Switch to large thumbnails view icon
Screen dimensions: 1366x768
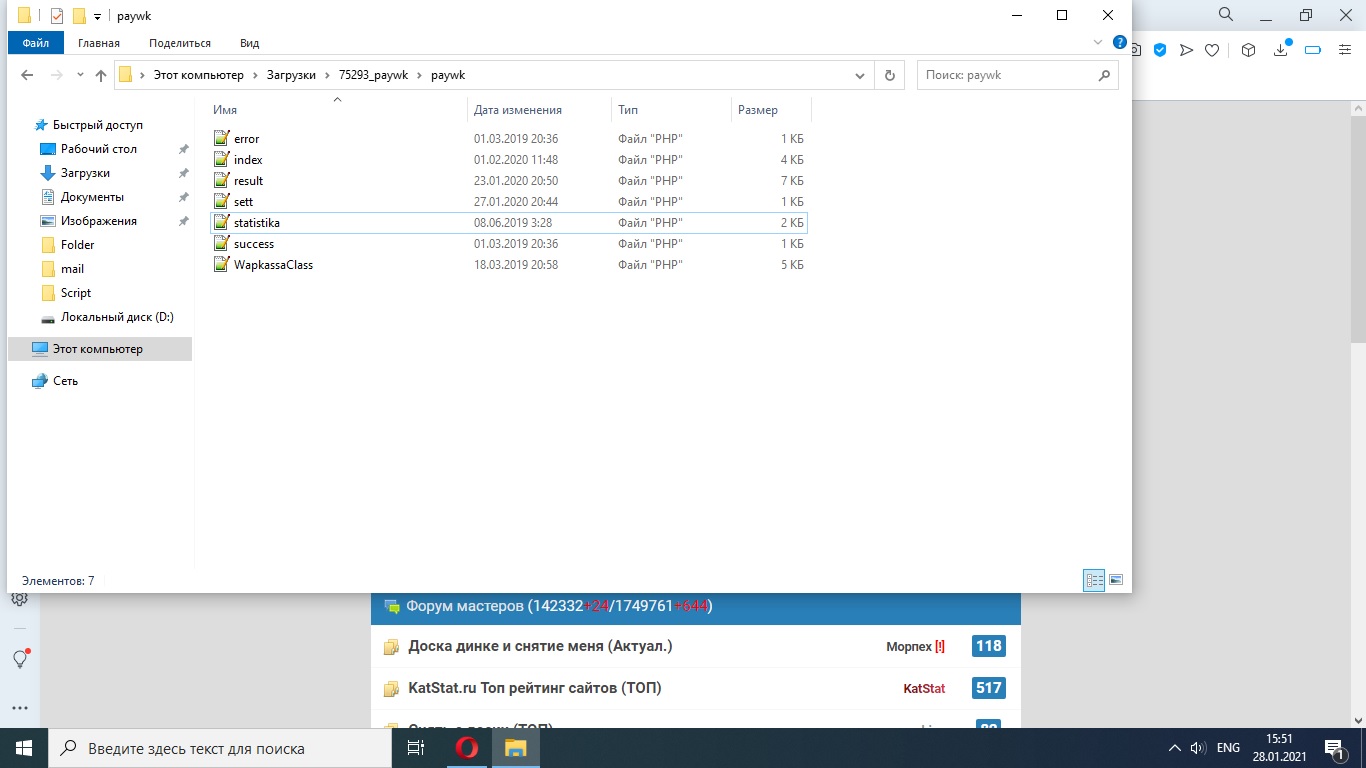click(1116, 580)
